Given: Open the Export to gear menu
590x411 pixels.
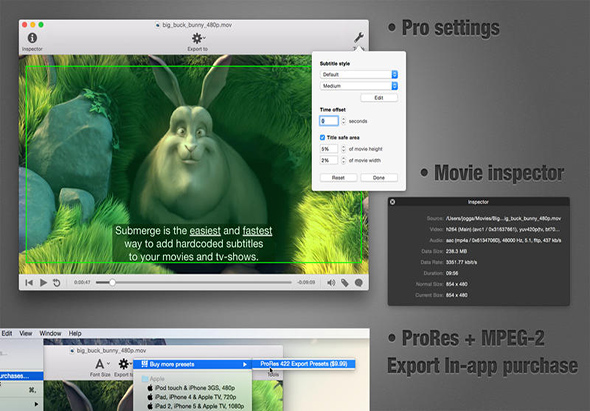Looking at the screenshot, I should click(197, 38).
